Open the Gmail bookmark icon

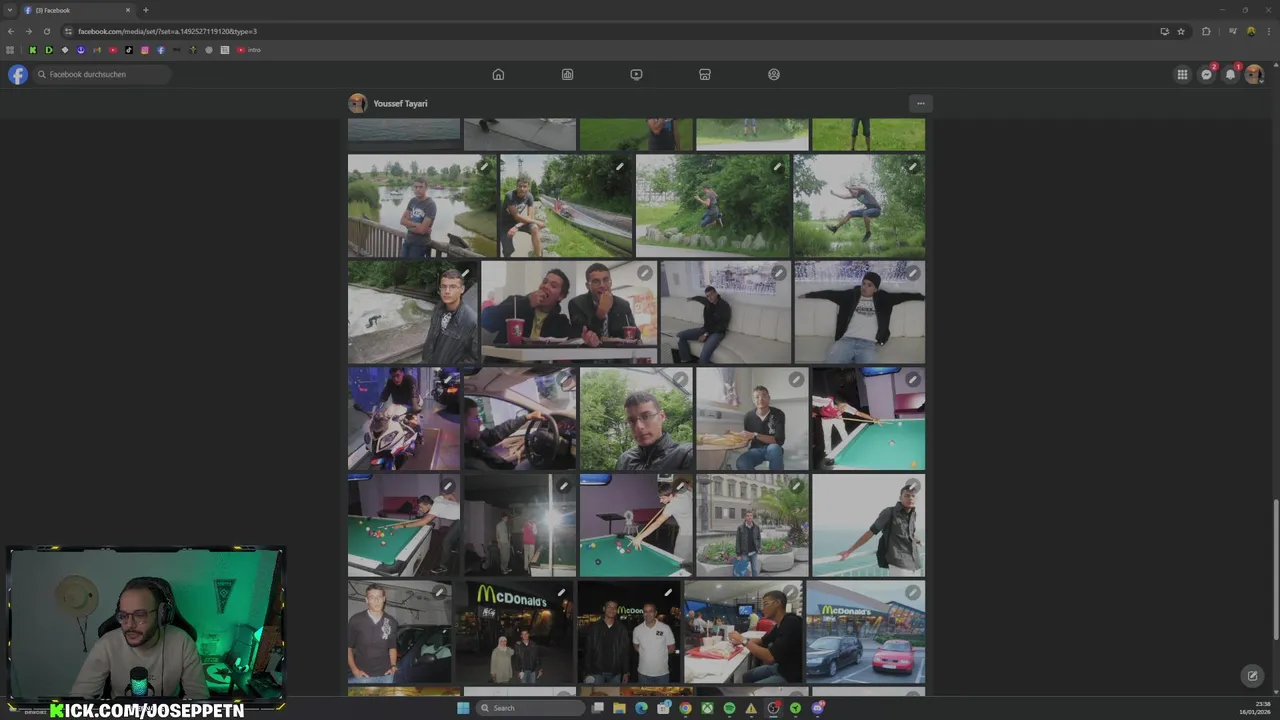coord(97,50)
